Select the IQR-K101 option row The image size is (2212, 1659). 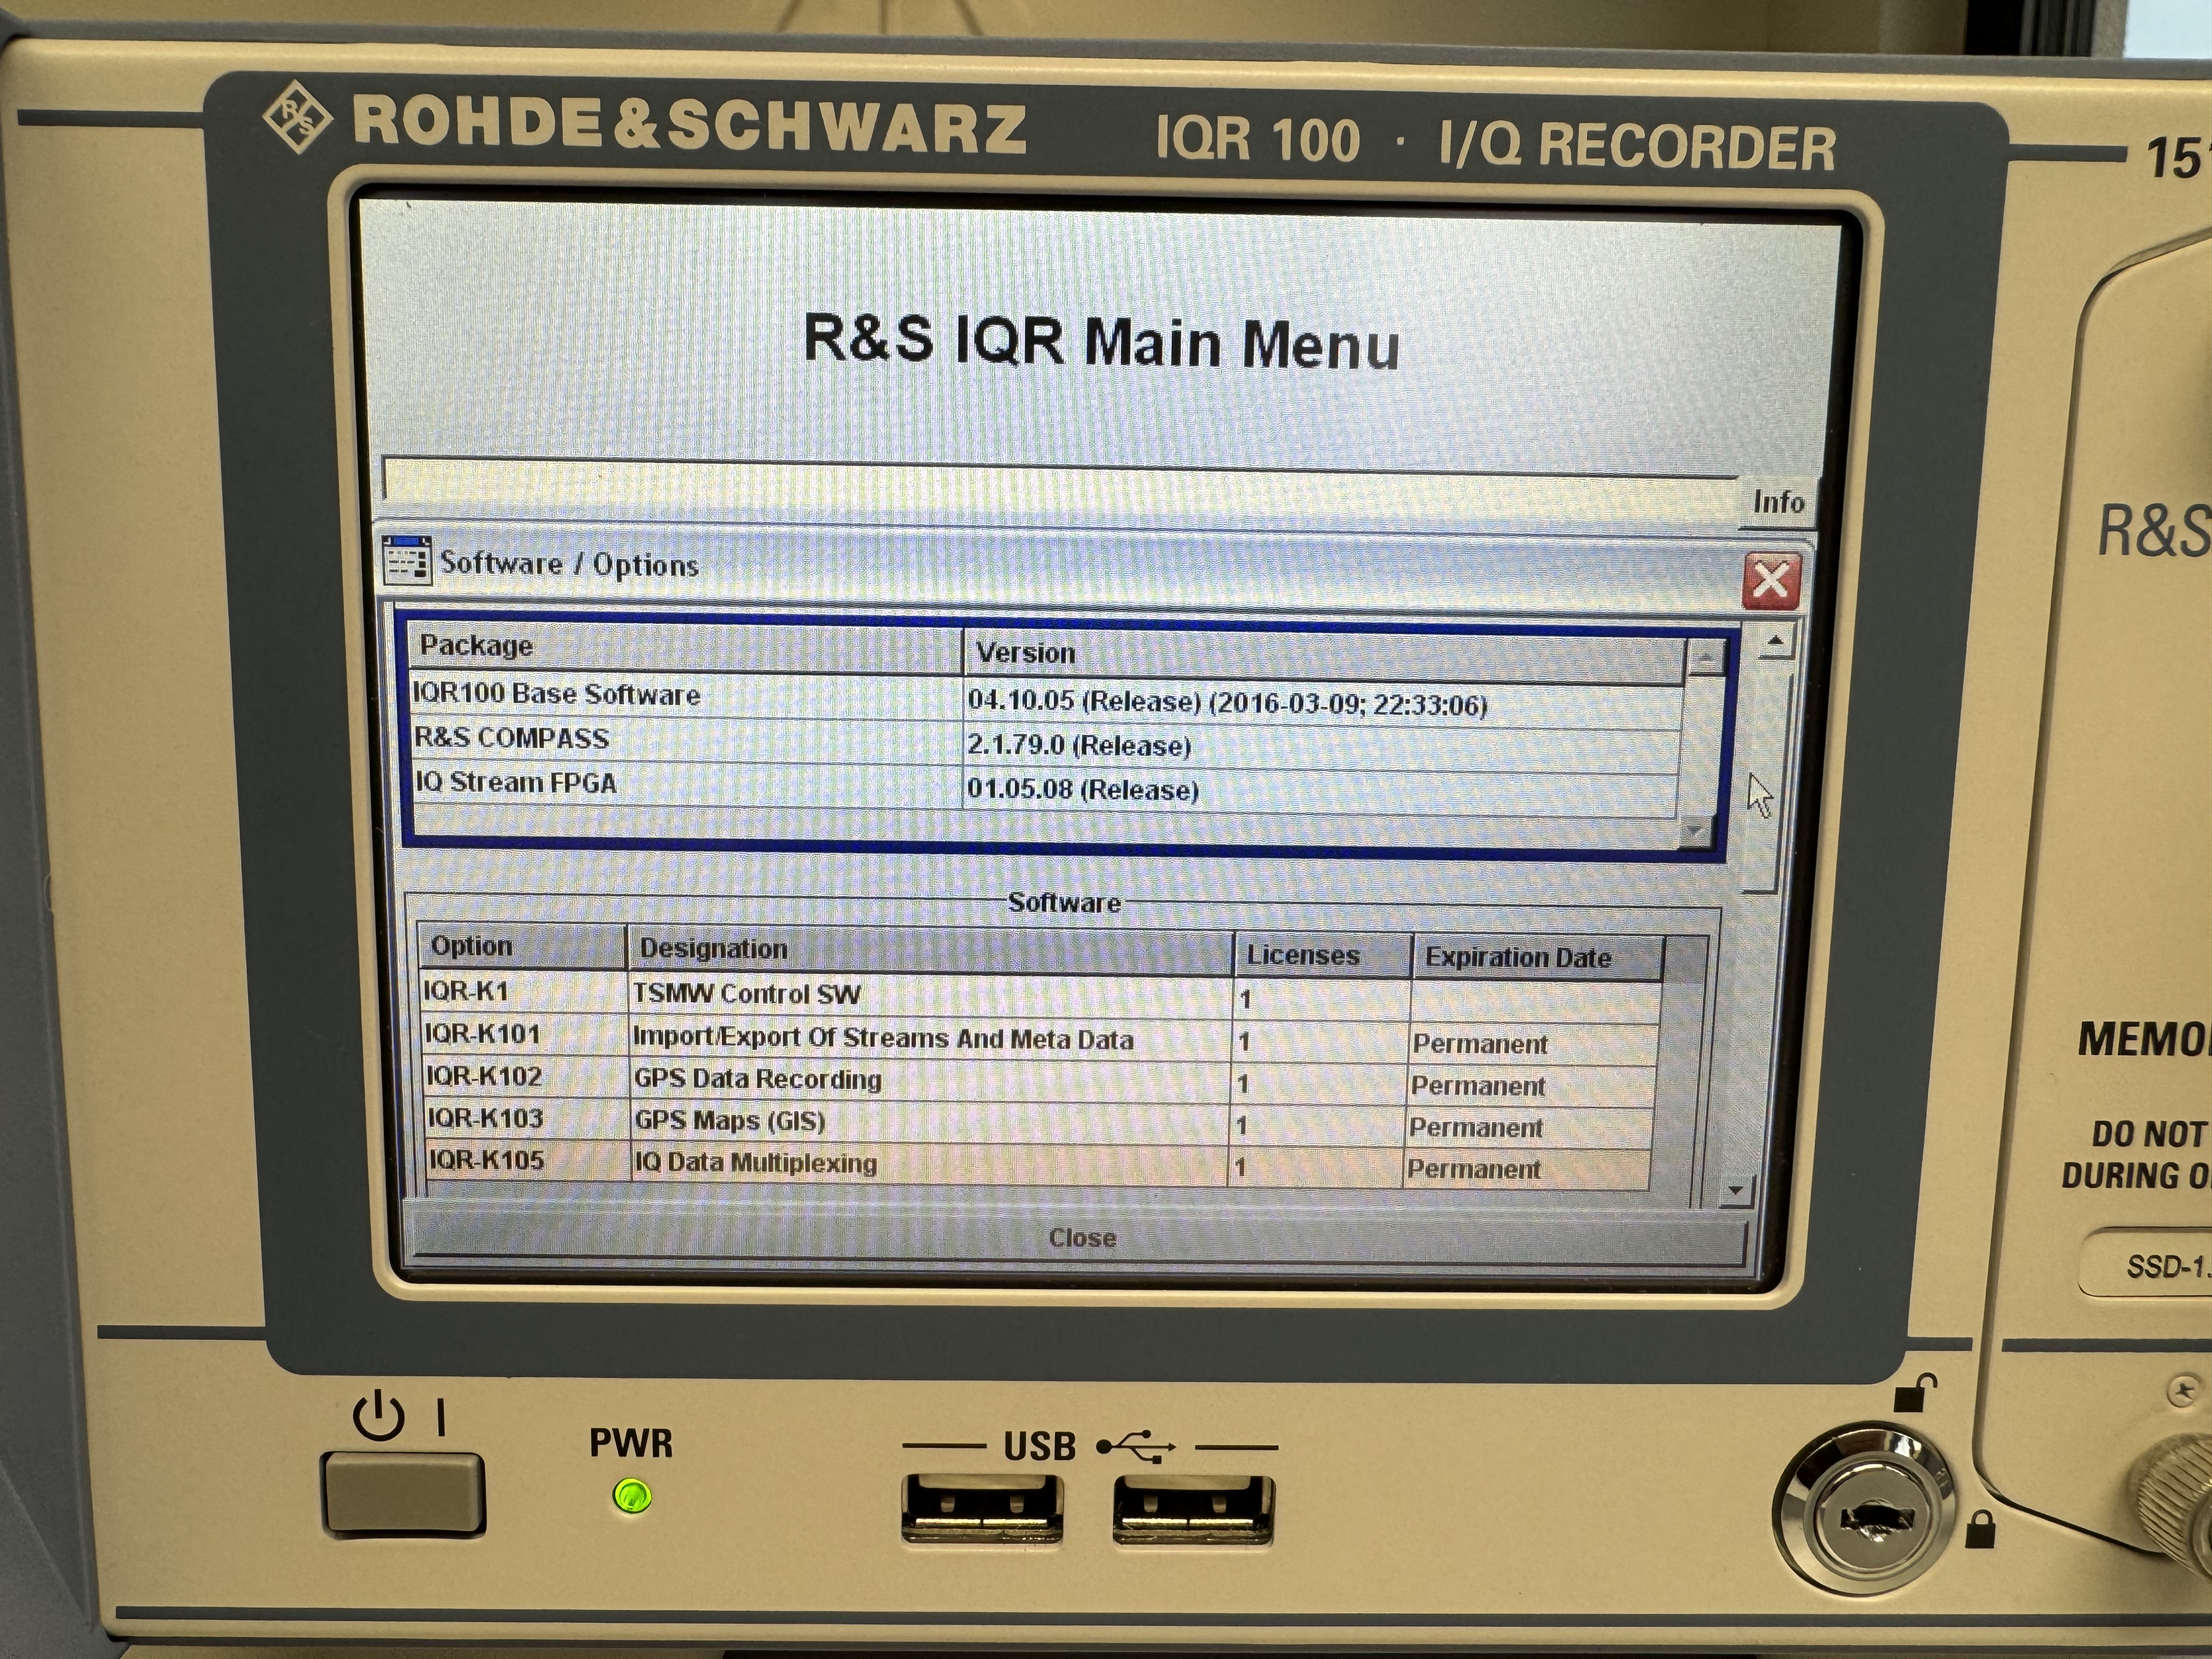point(1040,1038)
